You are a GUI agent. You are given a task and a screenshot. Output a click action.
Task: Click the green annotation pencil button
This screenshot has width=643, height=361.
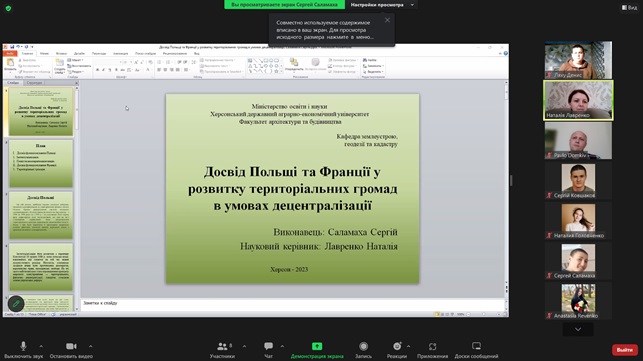pyautogui.click(x=16, y=304)
